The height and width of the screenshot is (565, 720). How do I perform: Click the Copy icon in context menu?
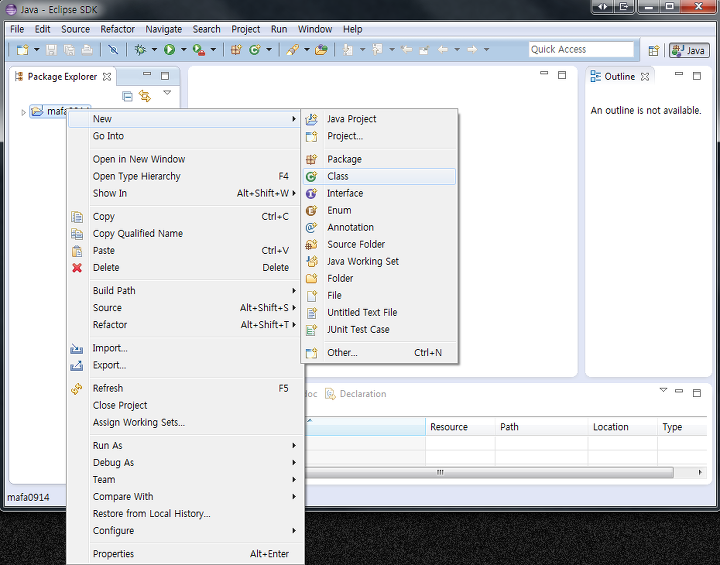pos(77,217)
